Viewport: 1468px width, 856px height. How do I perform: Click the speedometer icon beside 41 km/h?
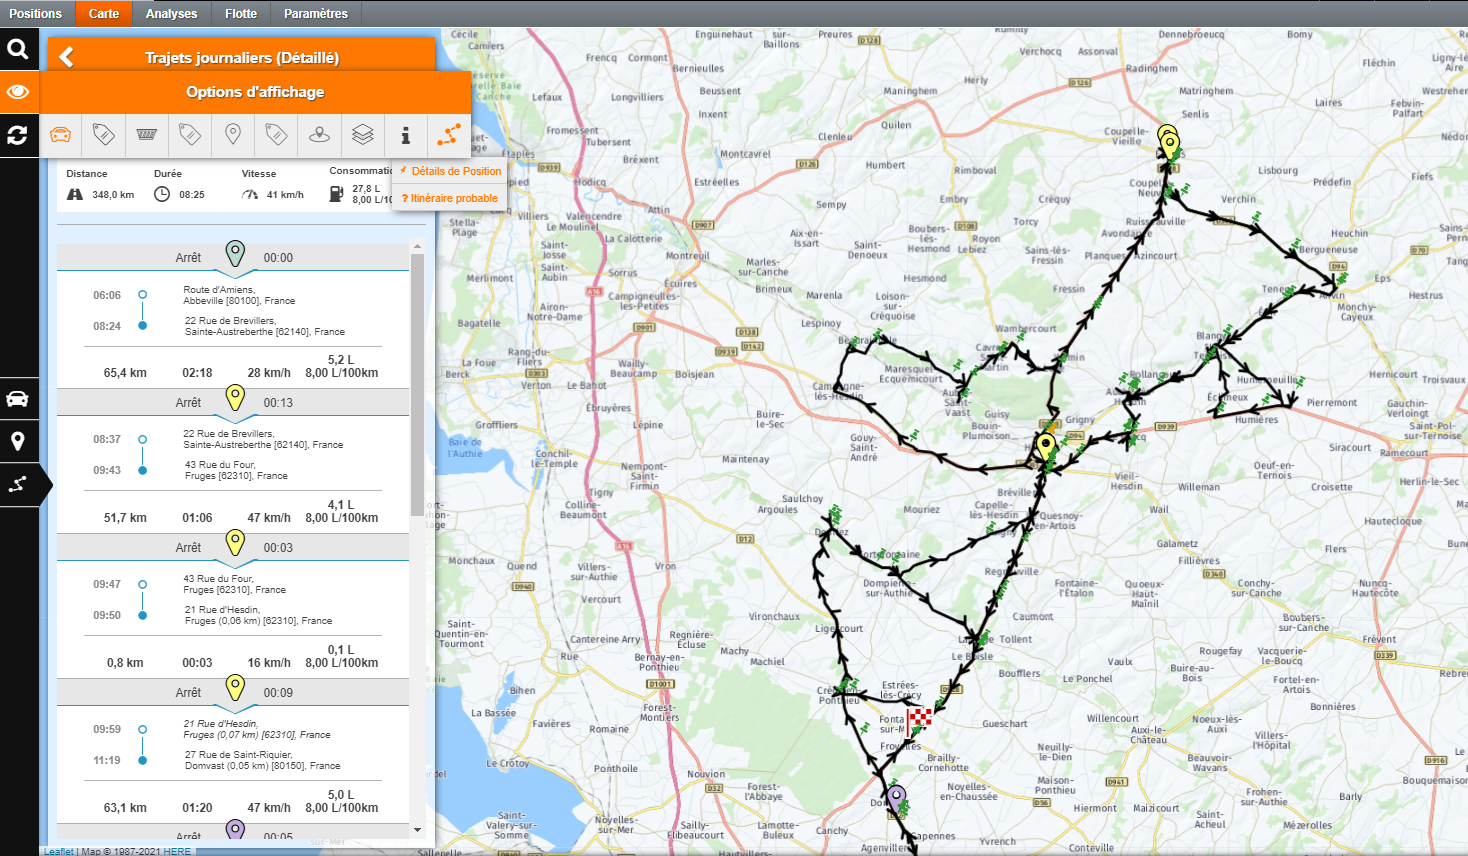click(249, 195)
